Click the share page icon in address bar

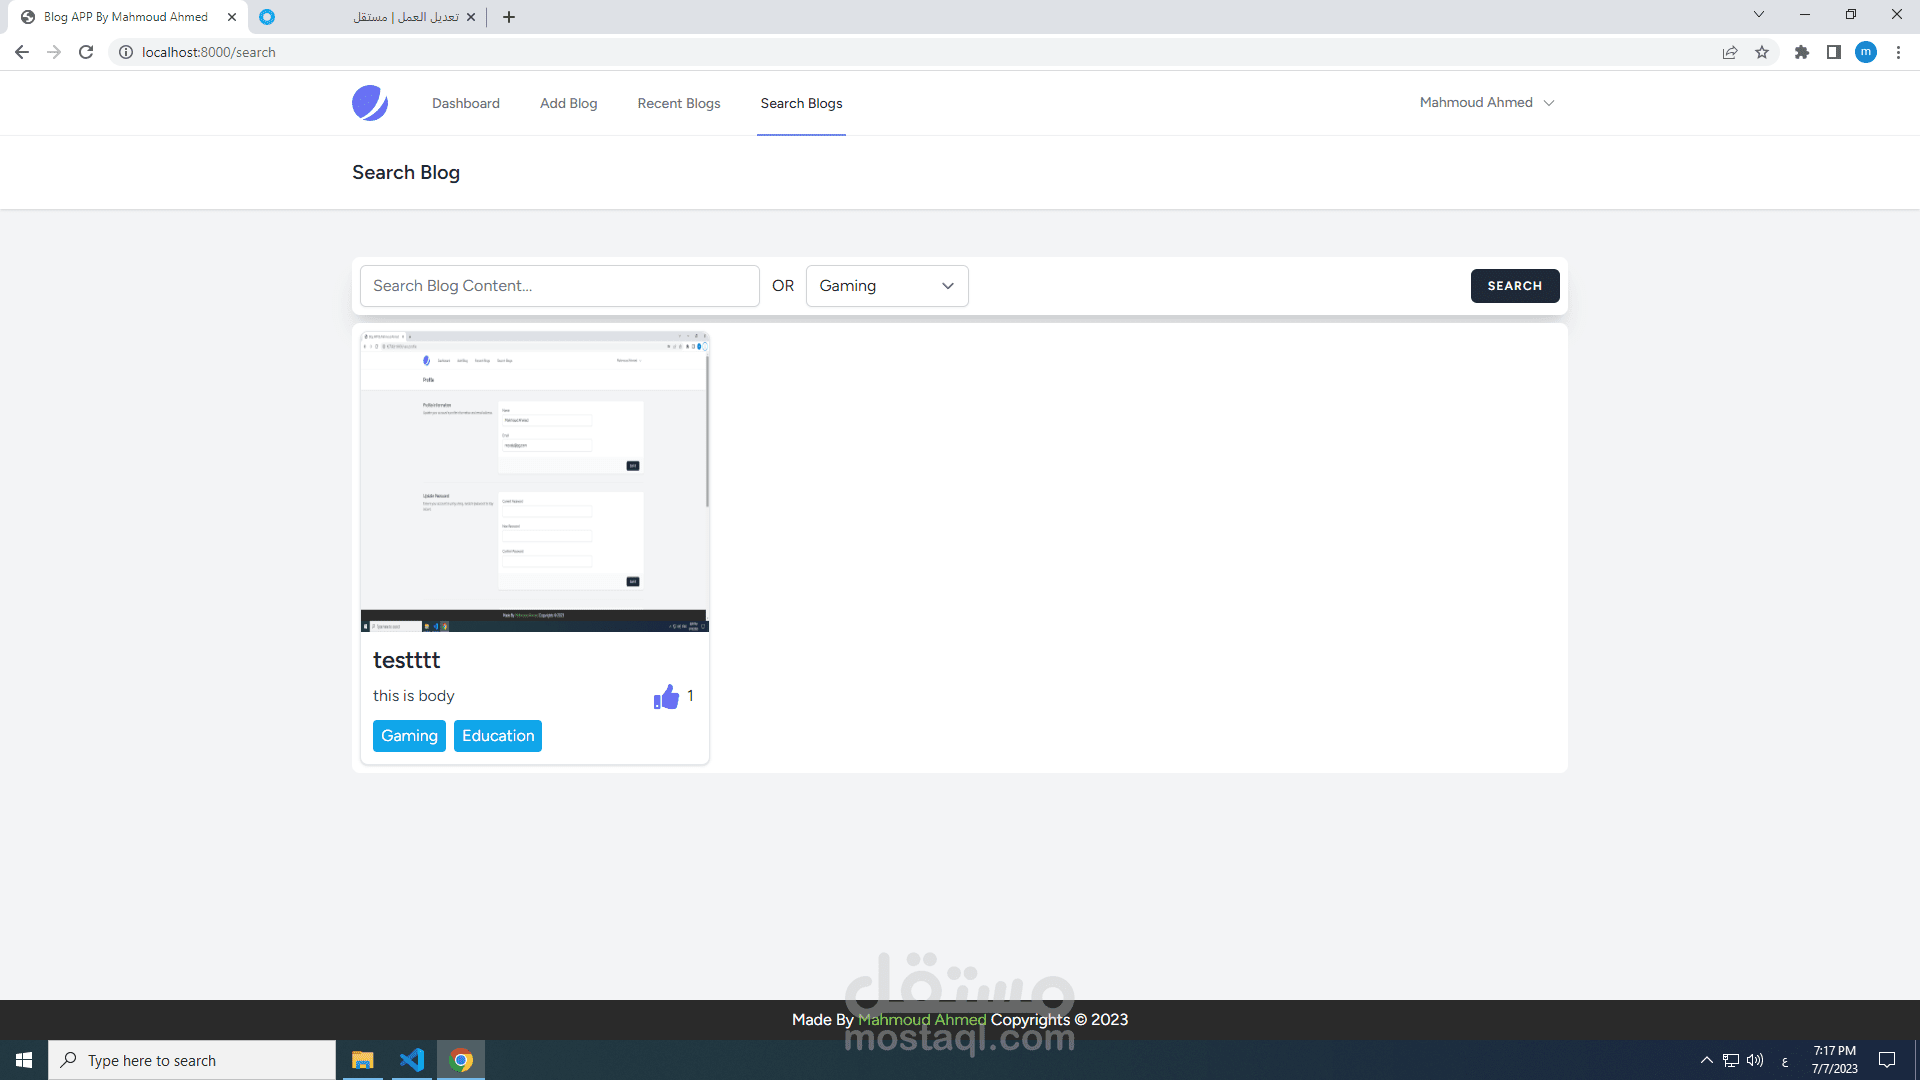coord(1730,52)
